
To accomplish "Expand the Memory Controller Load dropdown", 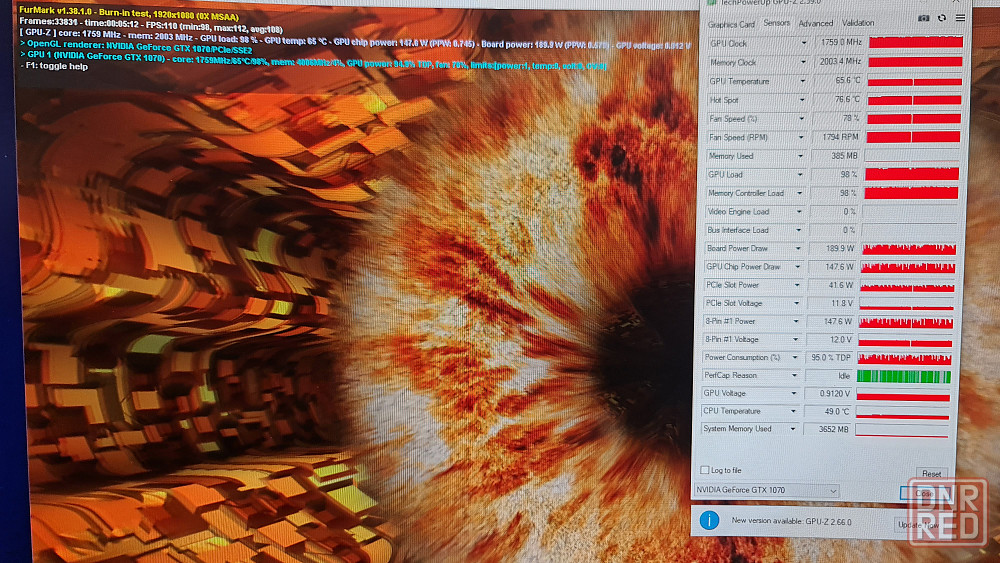I will pos(799,193).
